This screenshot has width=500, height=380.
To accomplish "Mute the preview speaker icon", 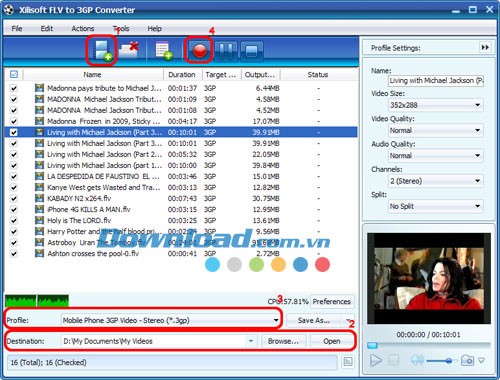I will point(417,360).
